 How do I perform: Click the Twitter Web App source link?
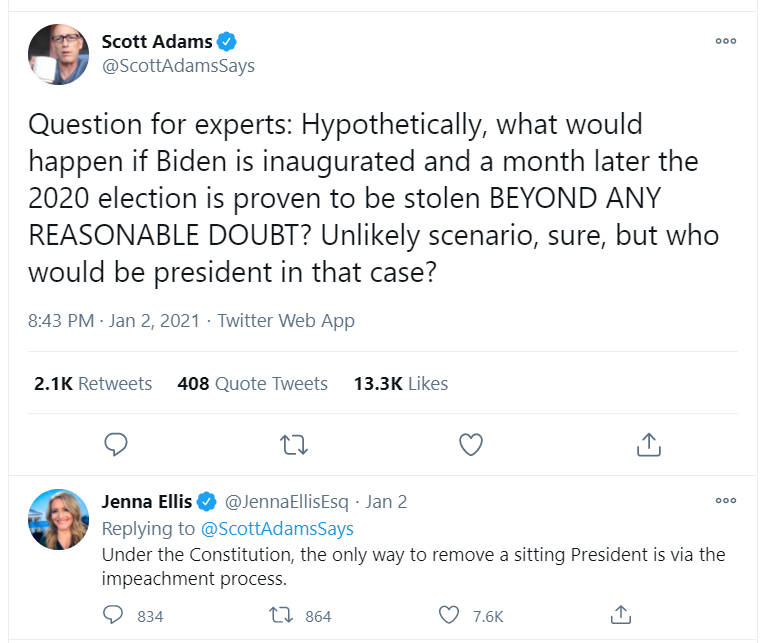pos(286,321)
